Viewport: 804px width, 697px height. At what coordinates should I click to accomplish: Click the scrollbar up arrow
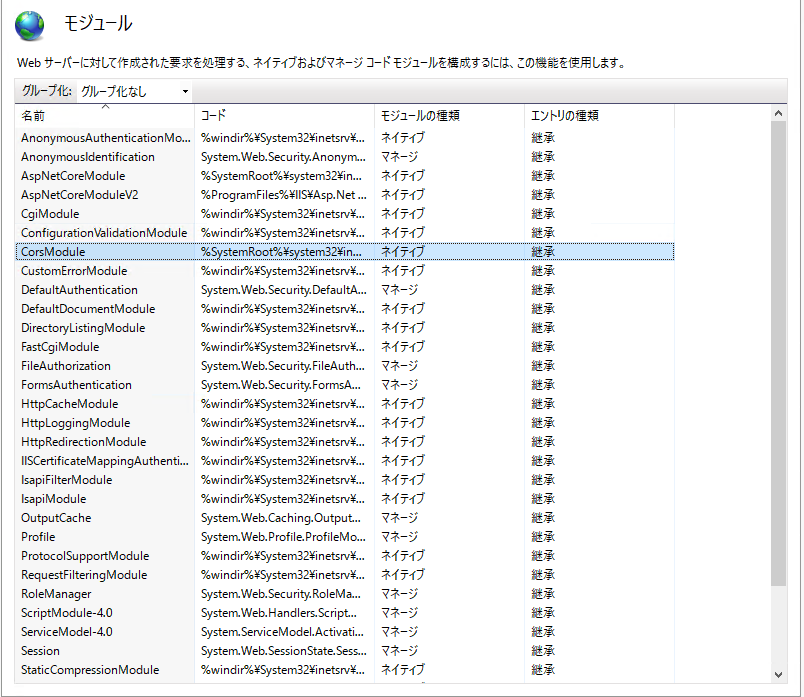tap(779, 114)
